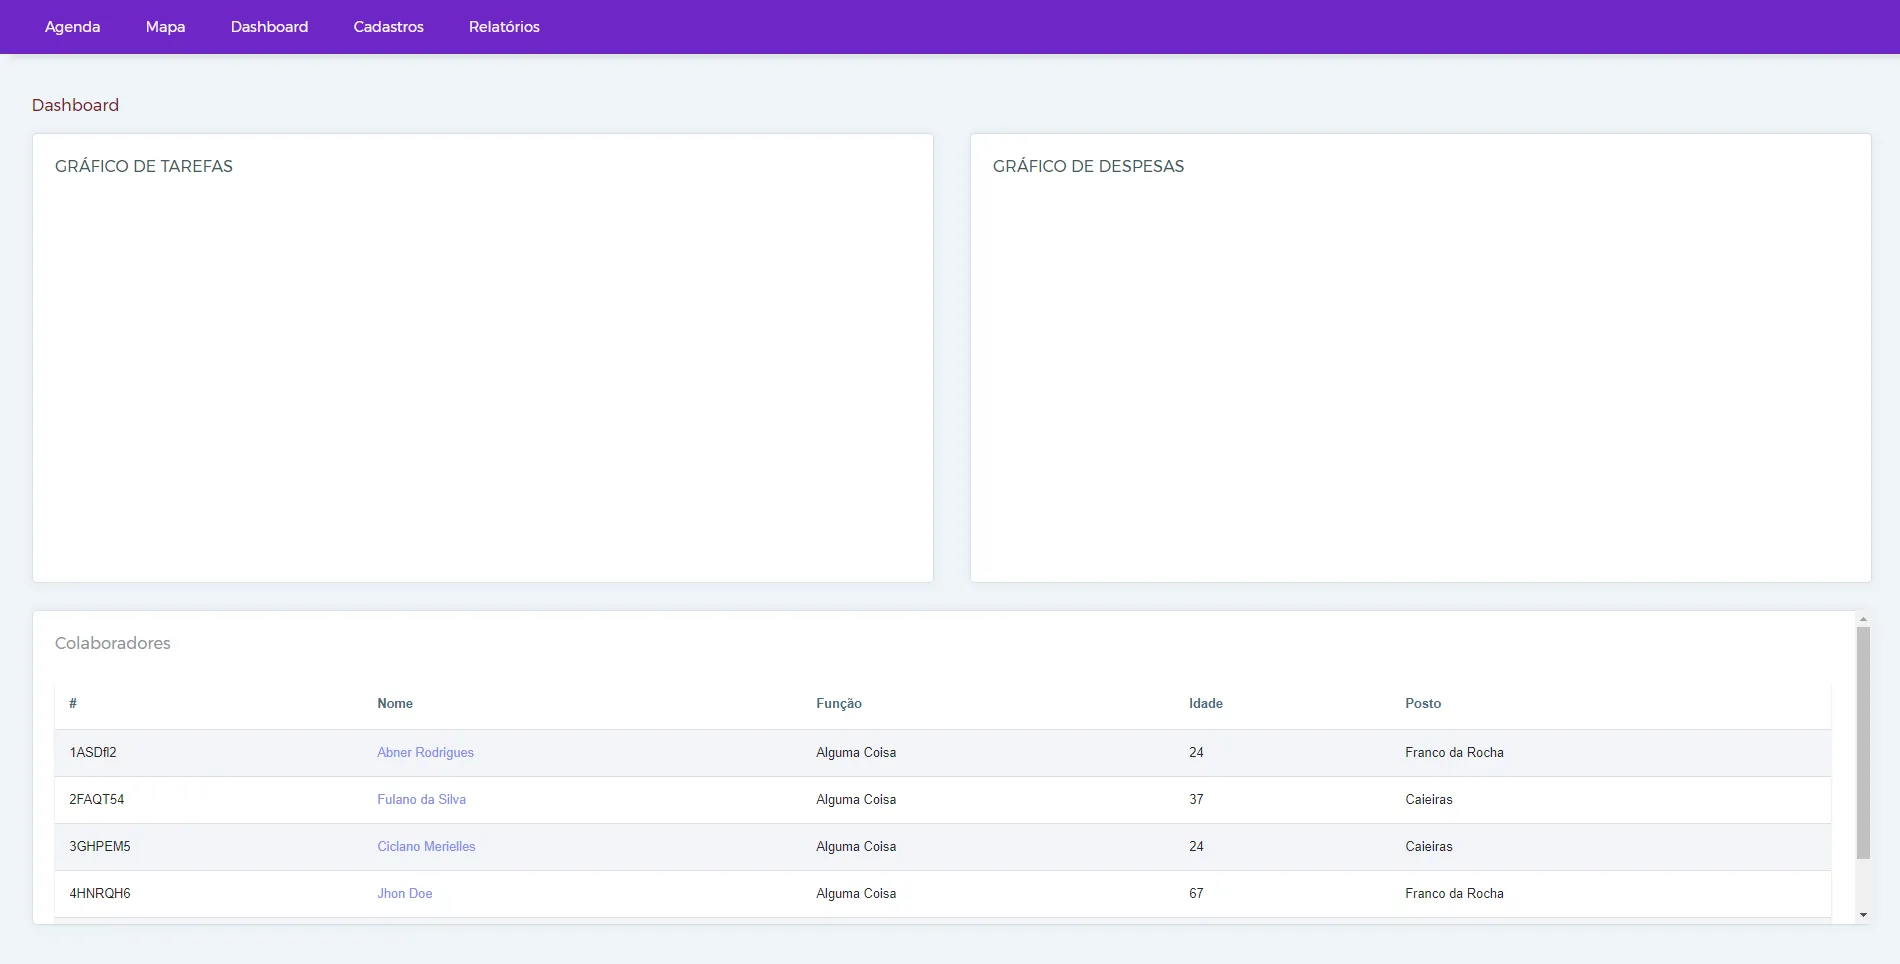
Task: Go to the Mapa page
Action: point(165,27)
